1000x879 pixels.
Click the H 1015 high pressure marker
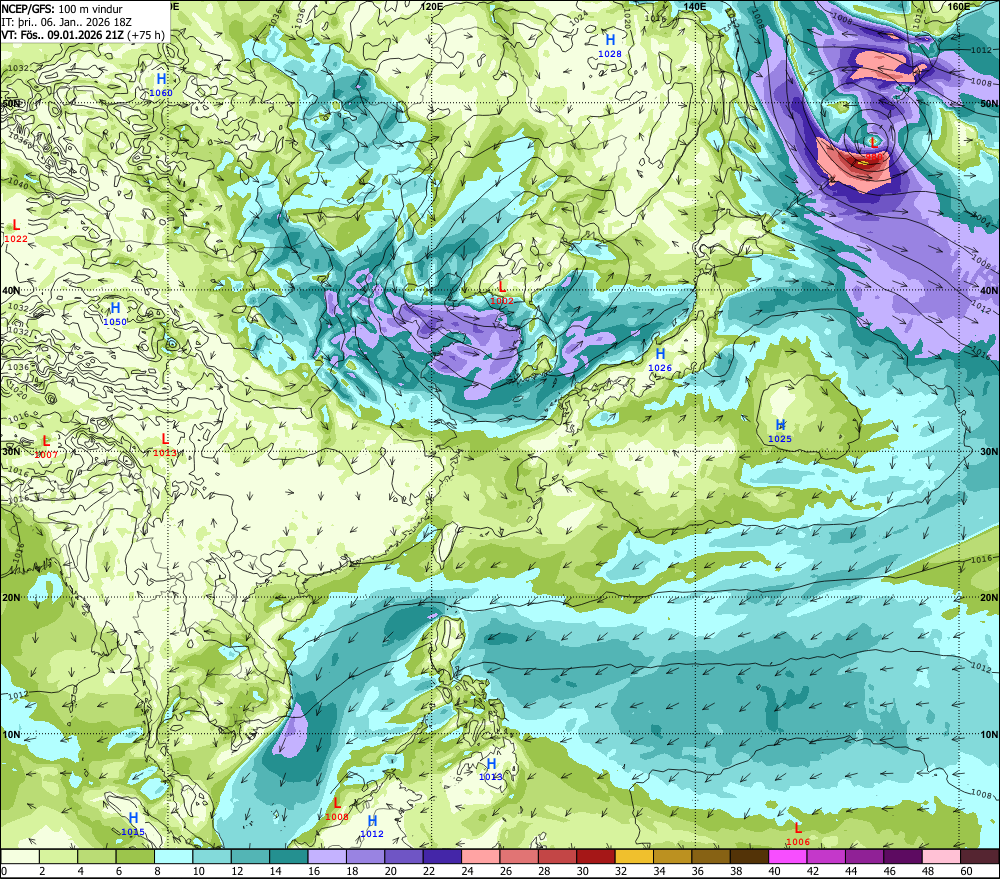[133, 824]
